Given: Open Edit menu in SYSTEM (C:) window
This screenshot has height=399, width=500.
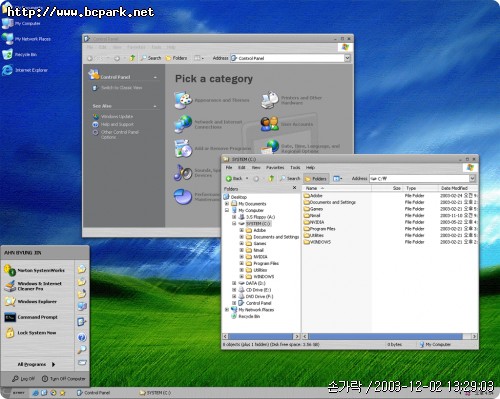Looking at the screenshot, I should coord(242,167).
